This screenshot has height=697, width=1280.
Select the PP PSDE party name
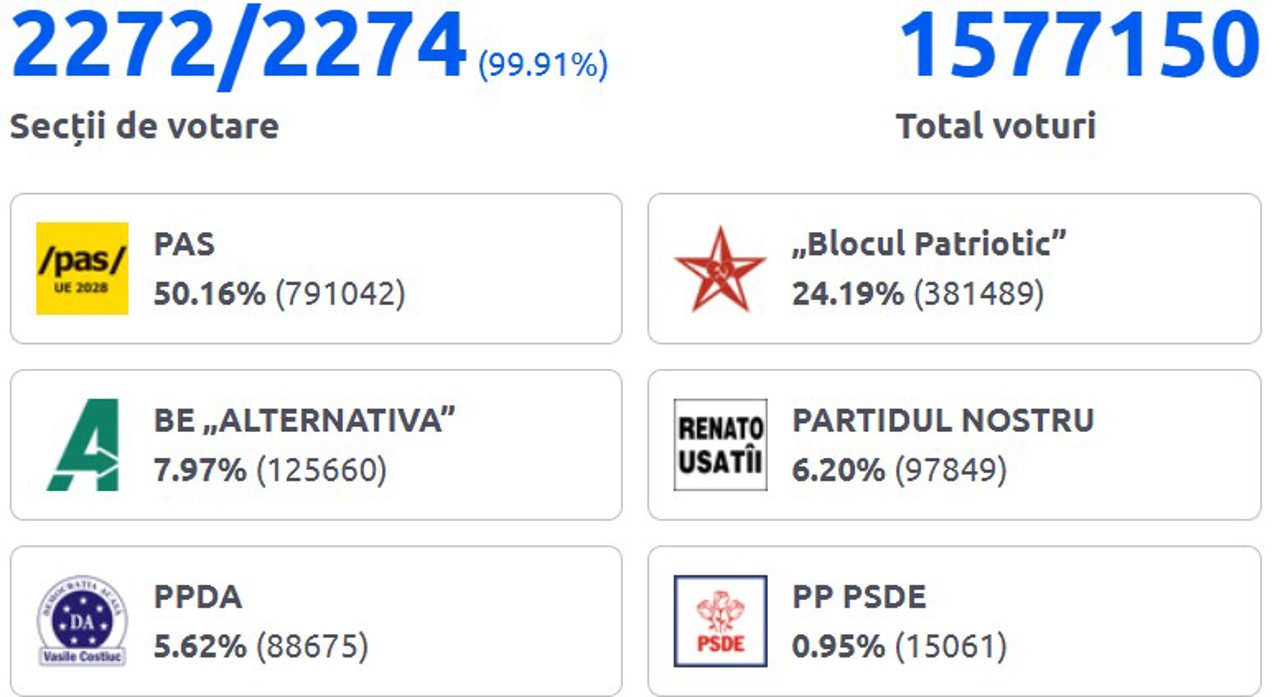859,597
